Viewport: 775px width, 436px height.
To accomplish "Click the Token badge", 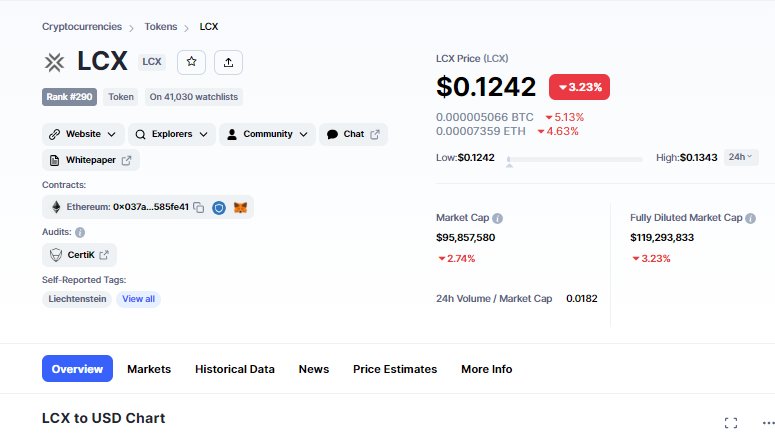I will click(121, 97).
